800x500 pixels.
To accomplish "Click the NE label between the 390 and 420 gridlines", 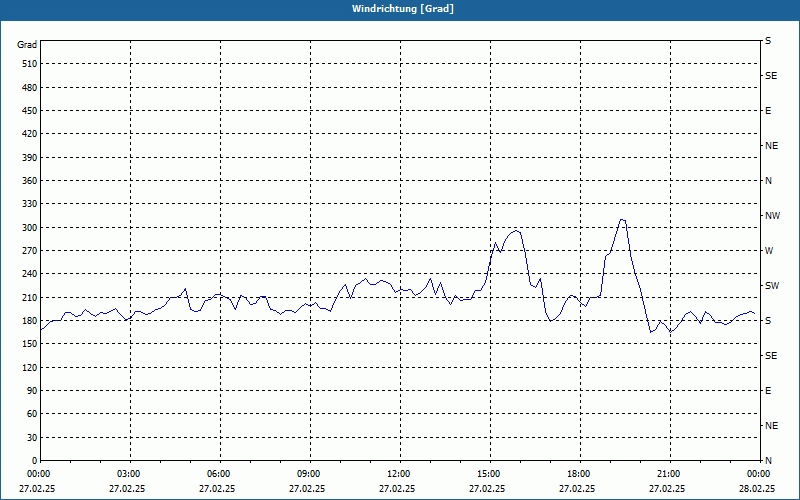I will coord(771,146).
